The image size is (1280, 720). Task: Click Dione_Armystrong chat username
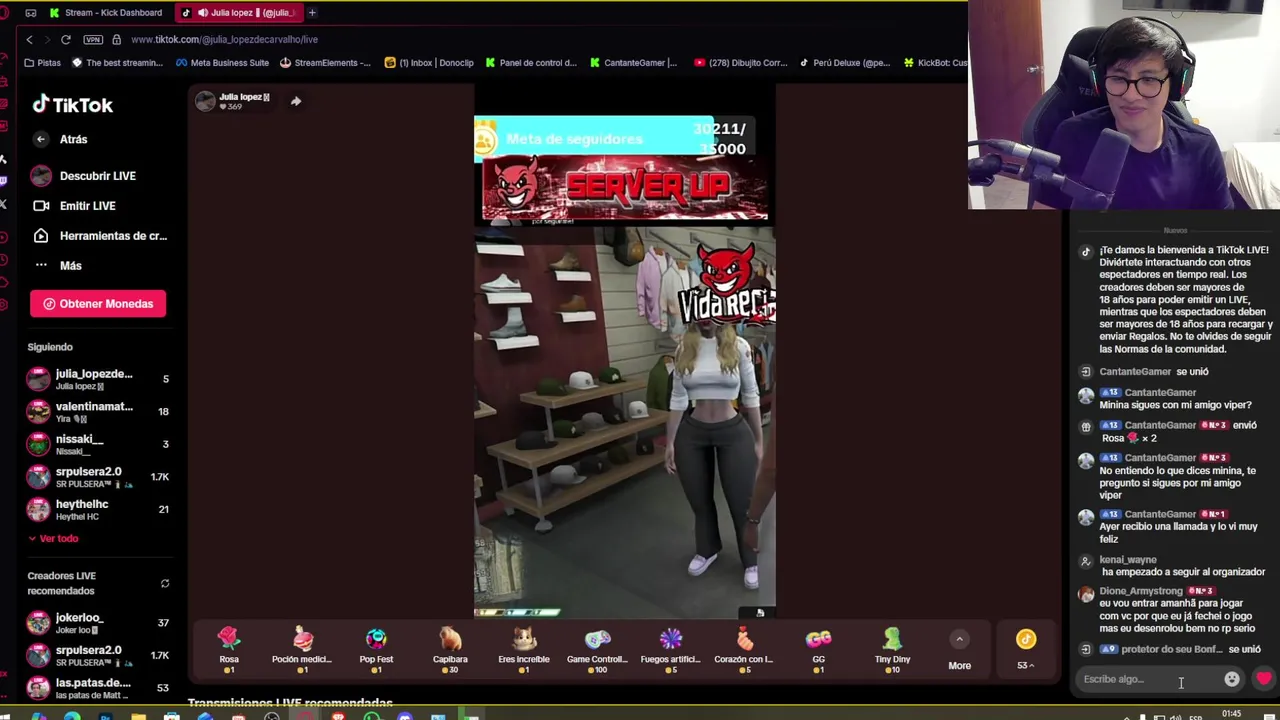click(1141, 591)
